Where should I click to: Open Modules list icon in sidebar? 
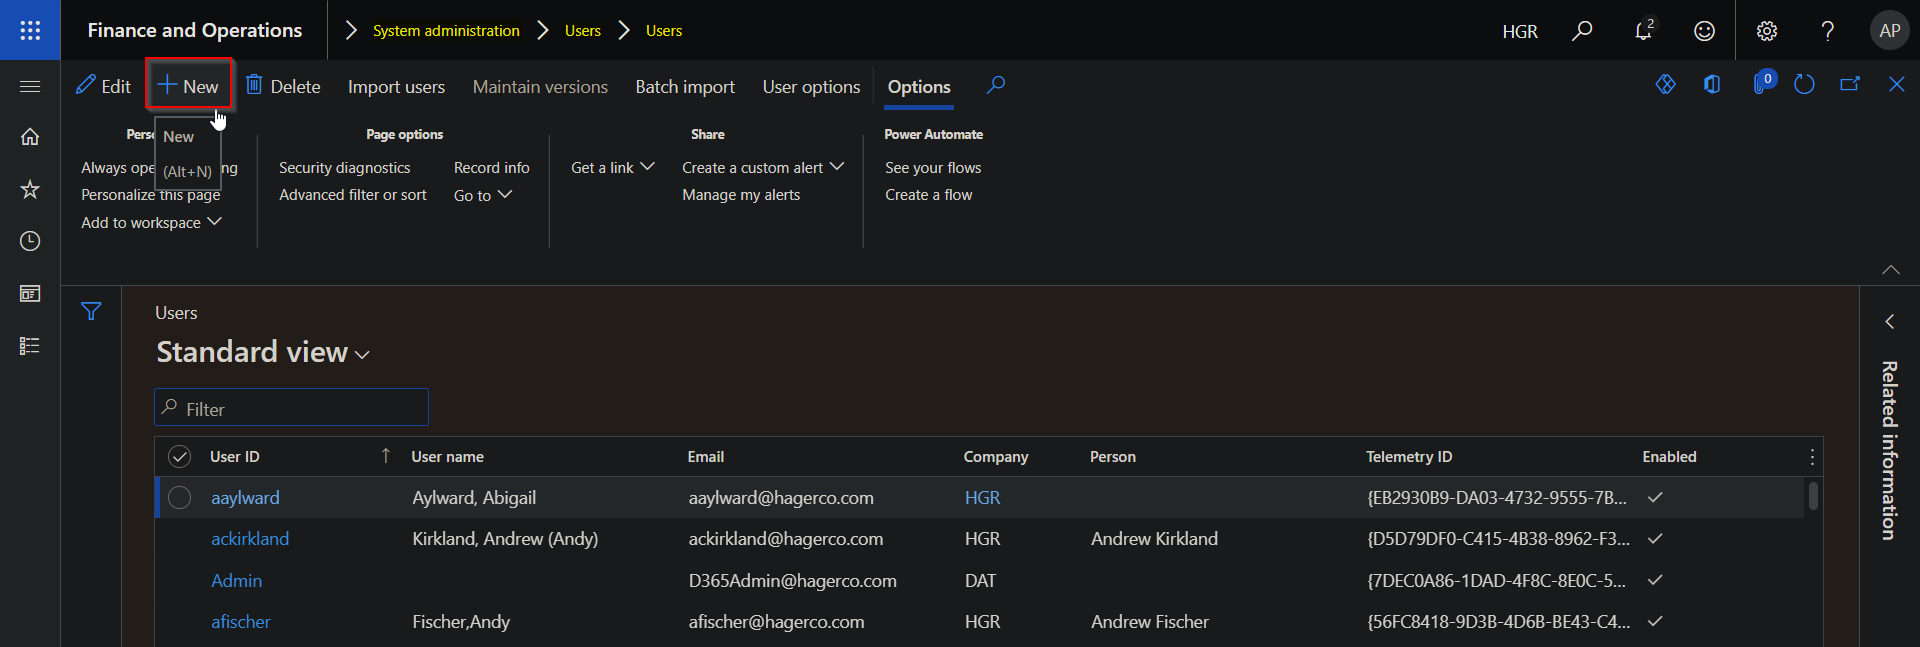(x=30, y=345)
